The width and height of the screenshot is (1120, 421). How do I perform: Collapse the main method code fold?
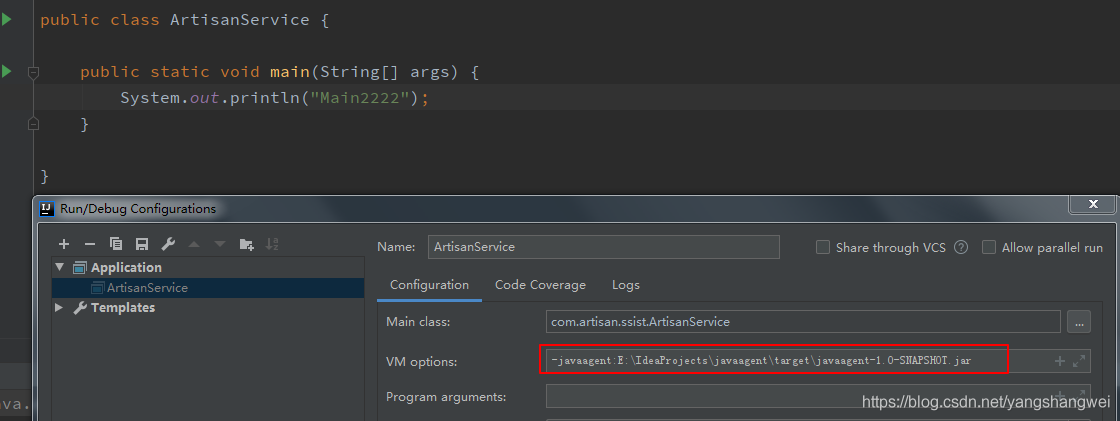click(33, 72)
